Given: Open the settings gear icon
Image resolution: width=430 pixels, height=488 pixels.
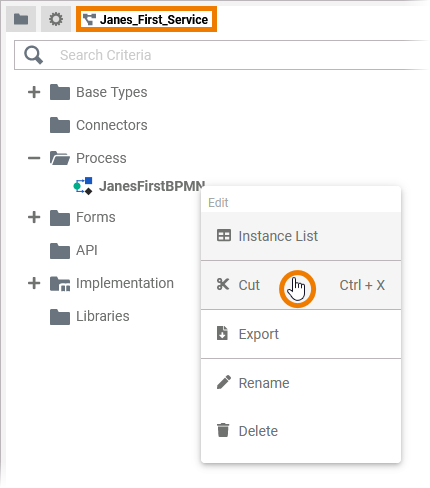Looking at the screenshot, I should point(56,19).
